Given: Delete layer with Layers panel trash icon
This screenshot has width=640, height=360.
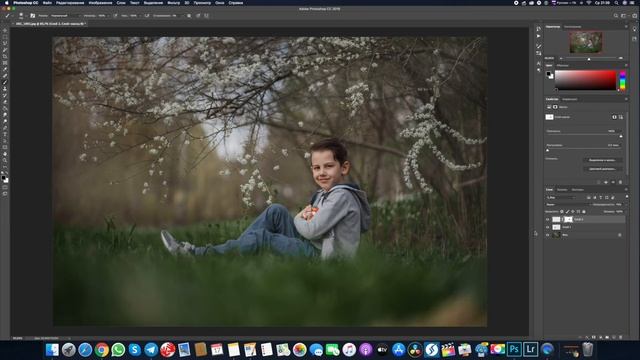Looking at the screenshot, I should (620, 337).
